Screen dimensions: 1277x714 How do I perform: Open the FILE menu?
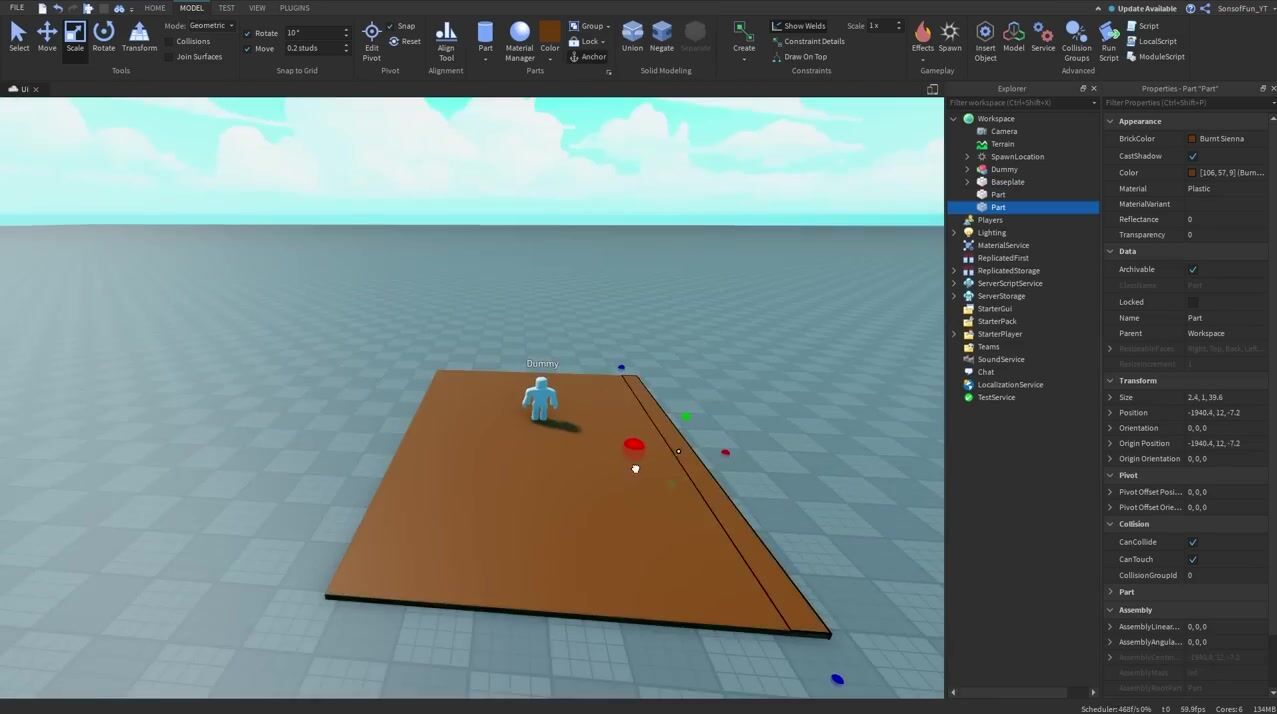(17, 8)
